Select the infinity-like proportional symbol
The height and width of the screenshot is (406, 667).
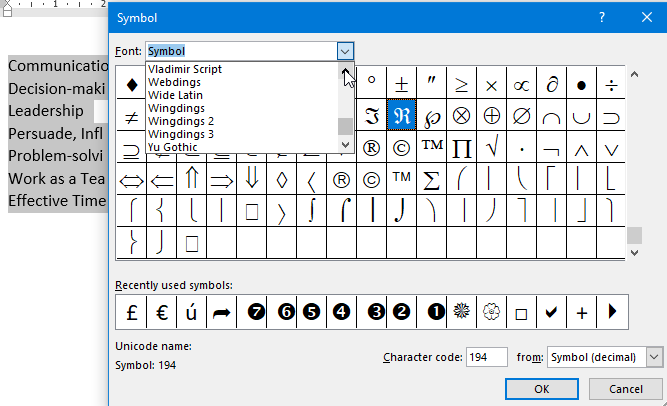point(521,84)
